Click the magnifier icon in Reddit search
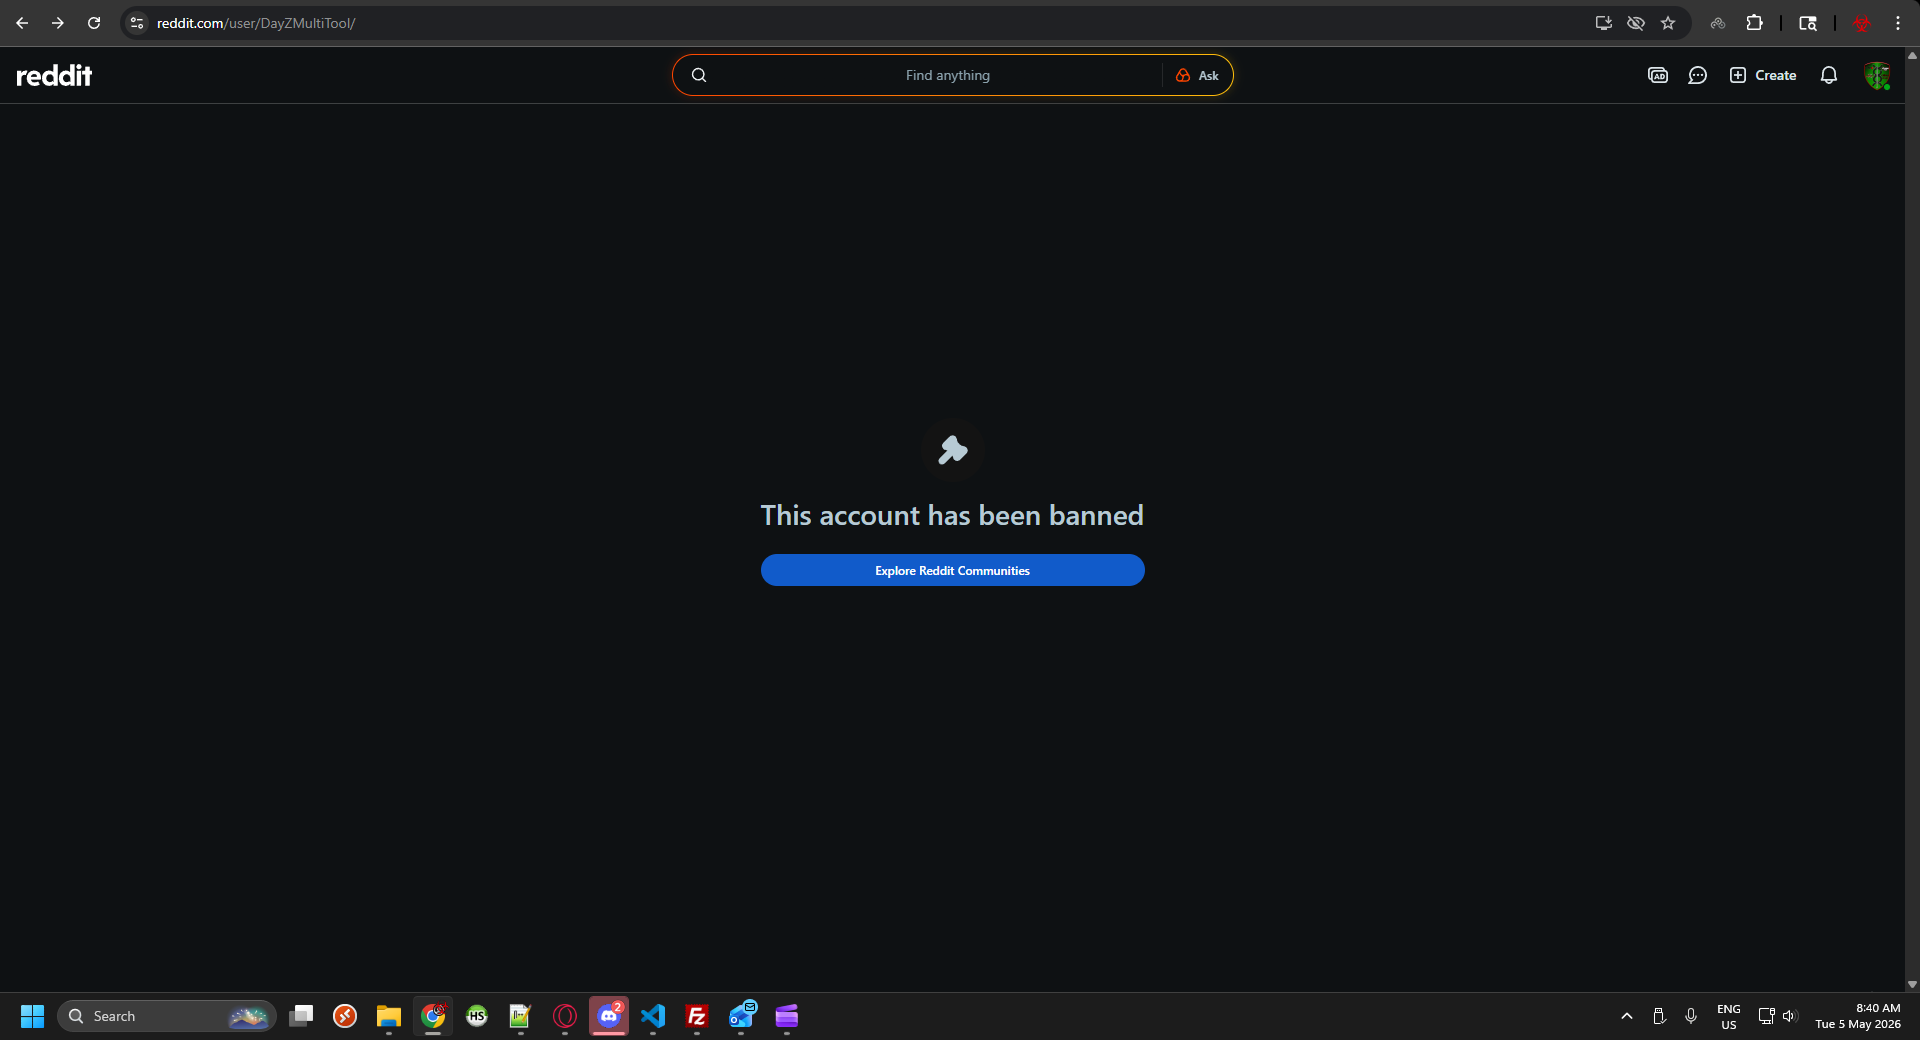The width and height of the screenshot is (1920, 1040). pyautogui.click(x=699, y=75)
